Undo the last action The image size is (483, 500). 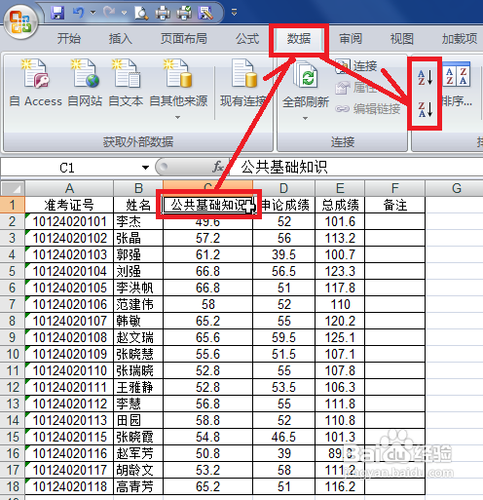pyautogui.click(x=78, y=13)
